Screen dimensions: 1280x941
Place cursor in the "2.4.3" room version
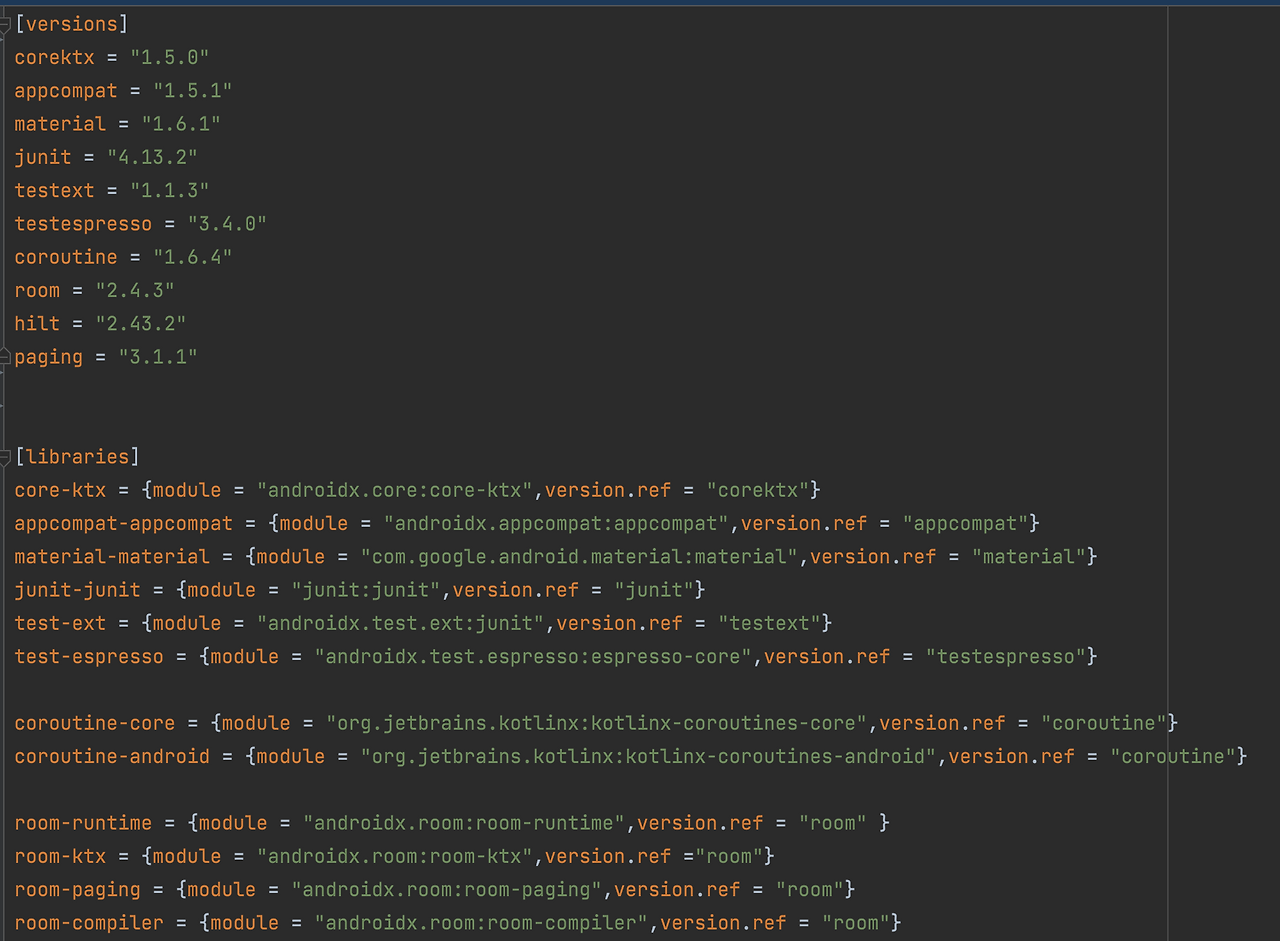(x=134, y=290)
